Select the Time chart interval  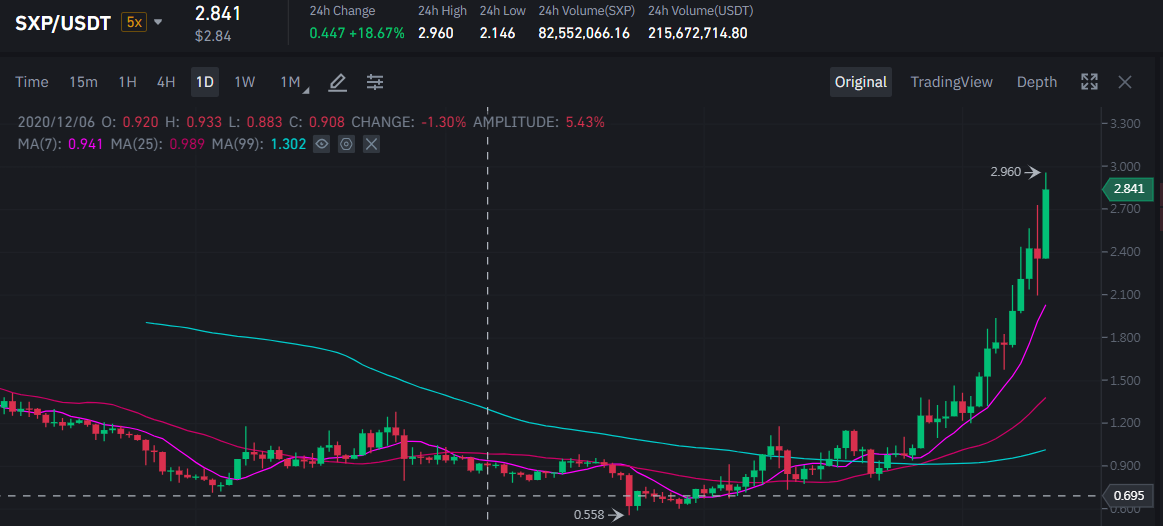click(x=32, y=82)
